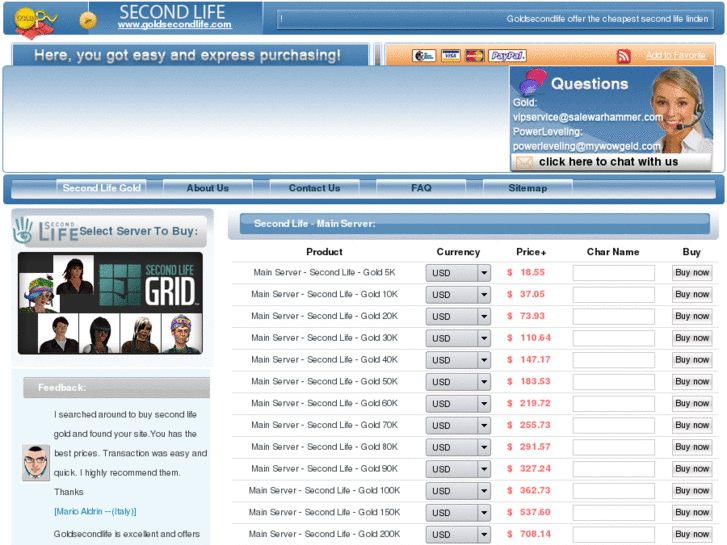
Task: Click the Price+ column header
Action: pos(531,252)
